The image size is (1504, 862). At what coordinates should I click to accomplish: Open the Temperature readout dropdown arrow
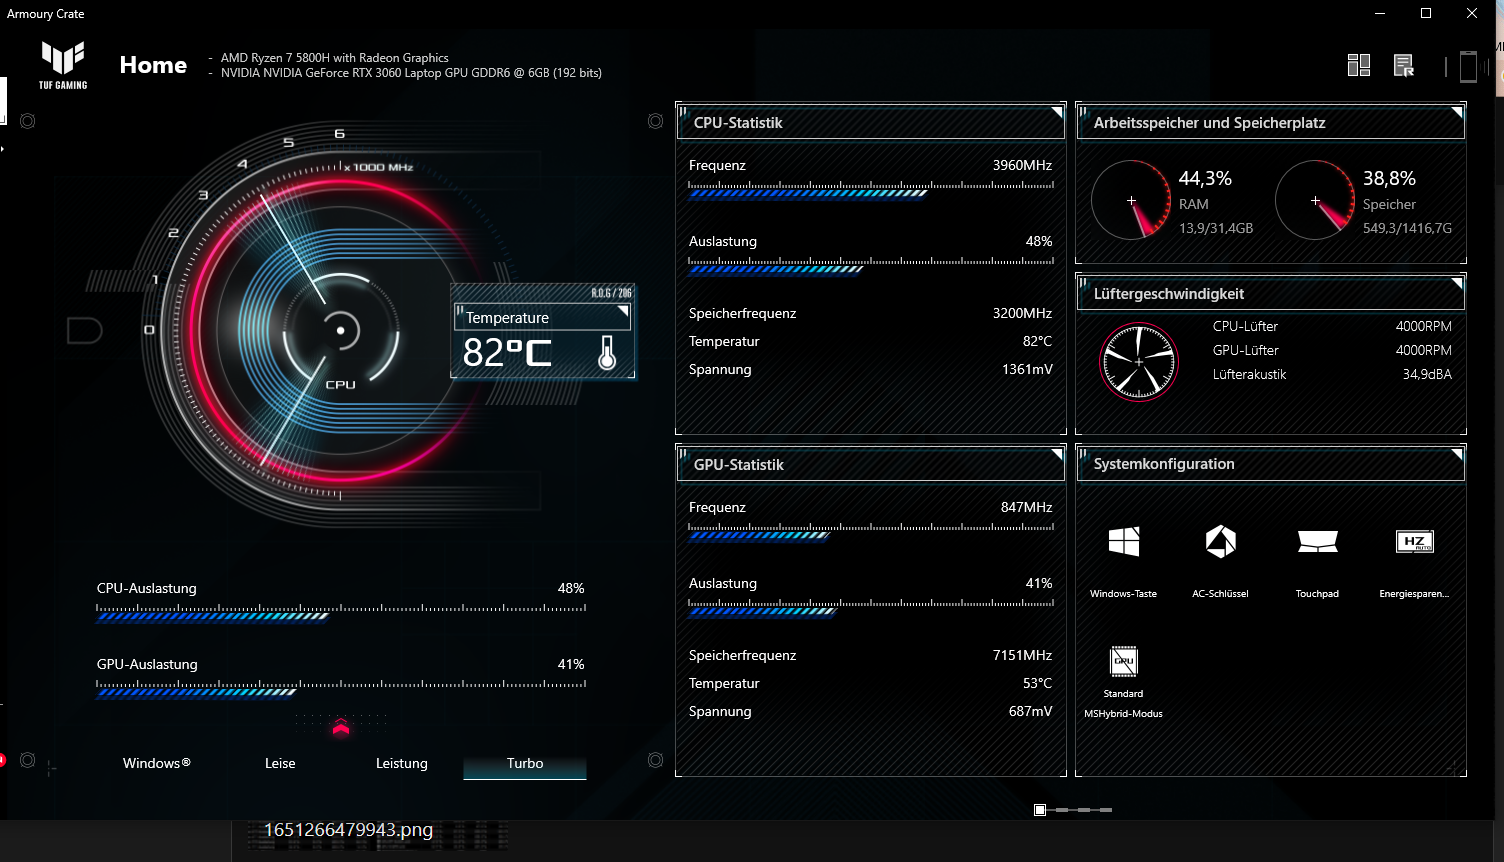(x=623, y=312)
